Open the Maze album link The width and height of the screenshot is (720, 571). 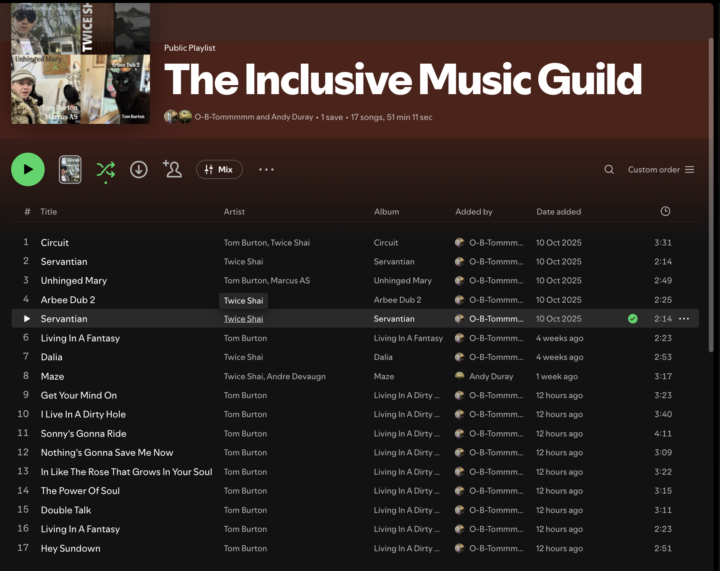coord(384,376)
